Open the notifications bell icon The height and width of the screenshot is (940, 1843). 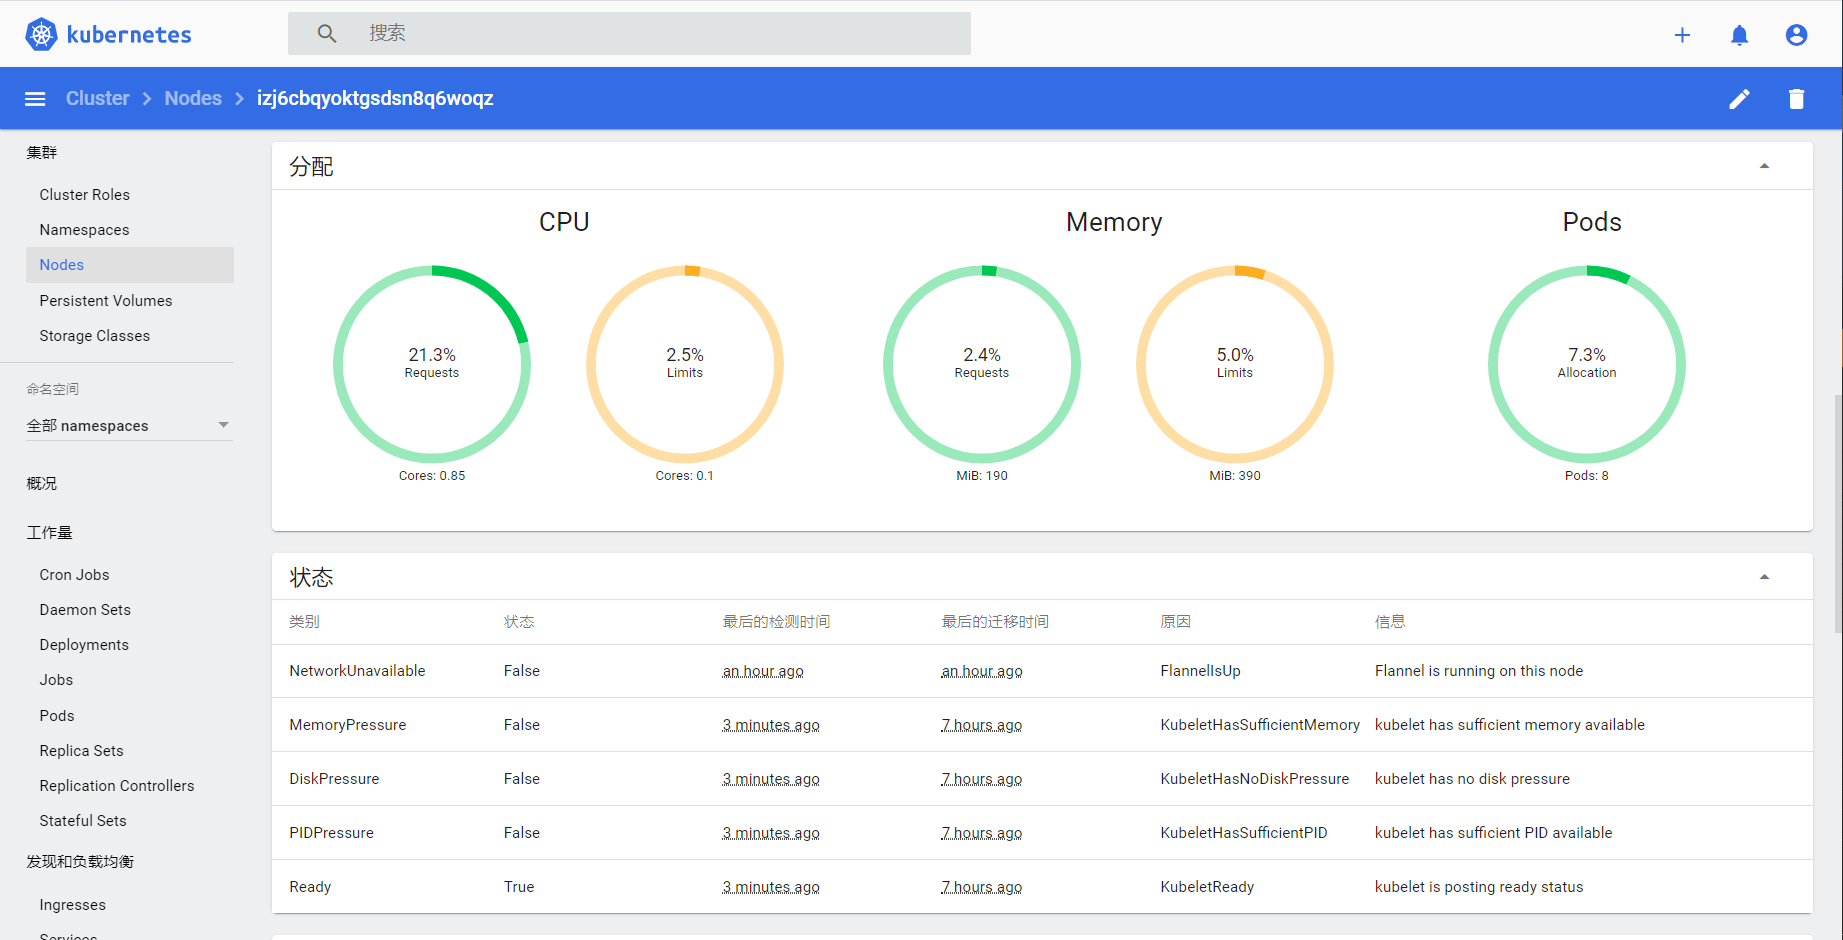pyautogui.click(x=1740, y=34)
